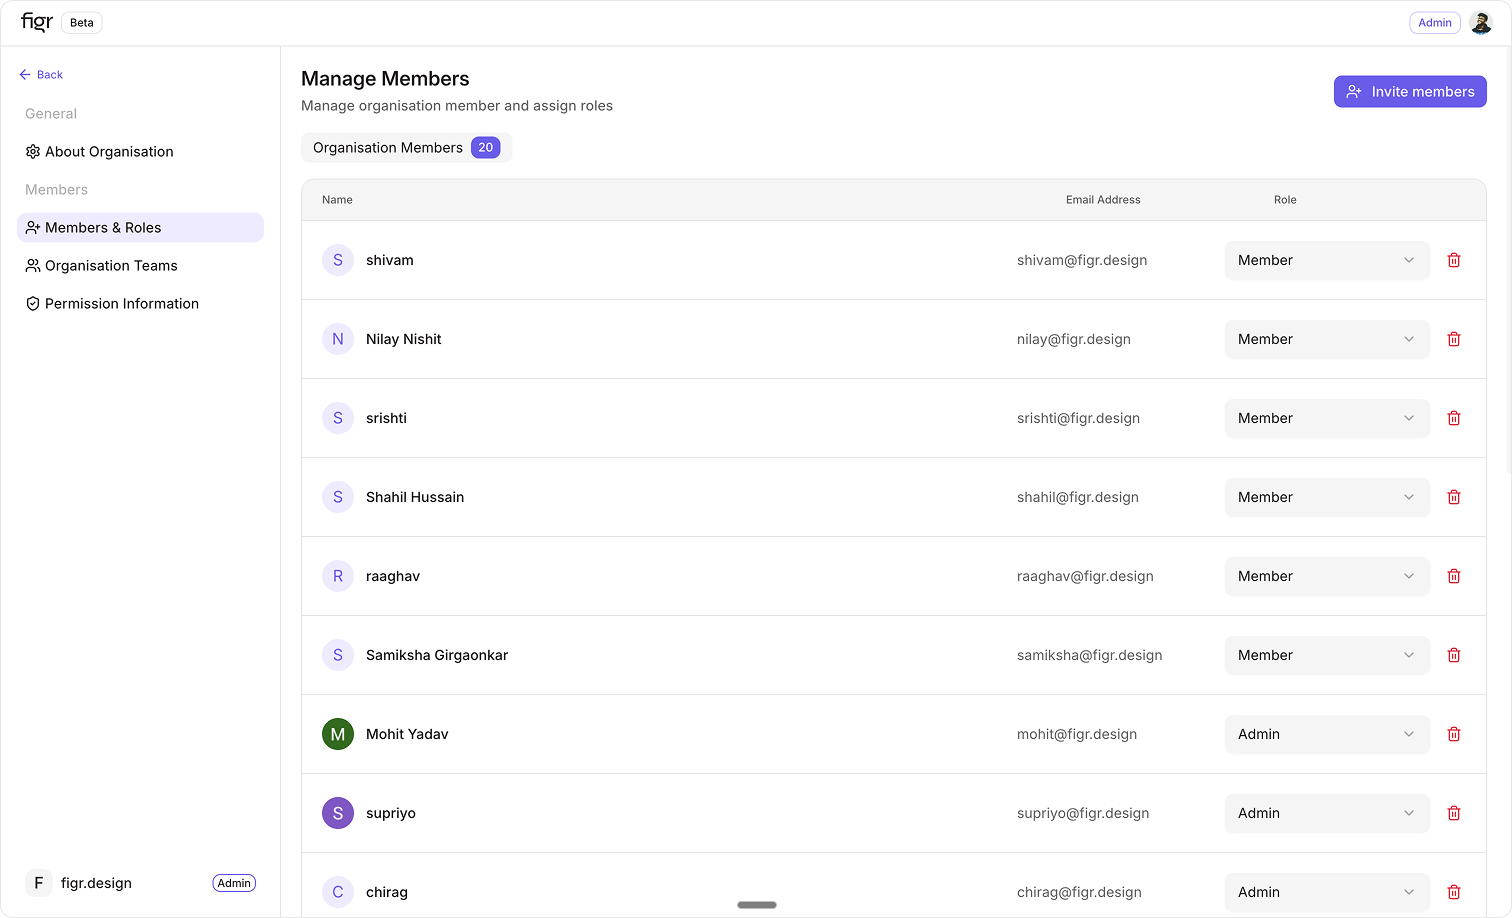Click the Admin badge in header

tap(1434, 23)
